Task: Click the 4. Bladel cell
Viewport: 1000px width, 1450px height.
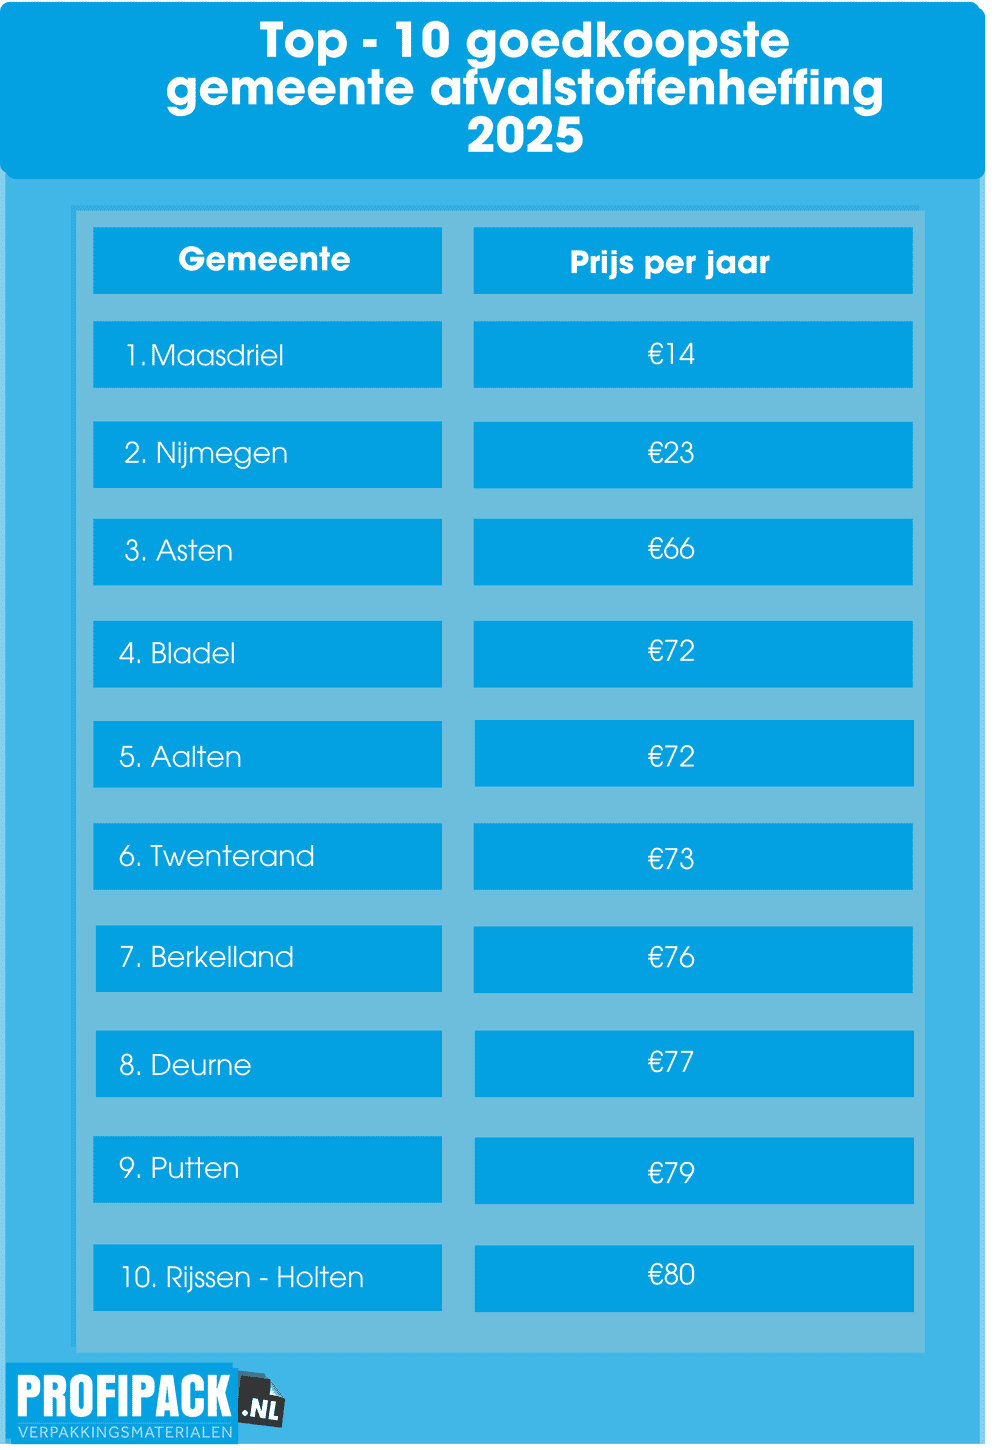Action: click(x=267, y=654)
